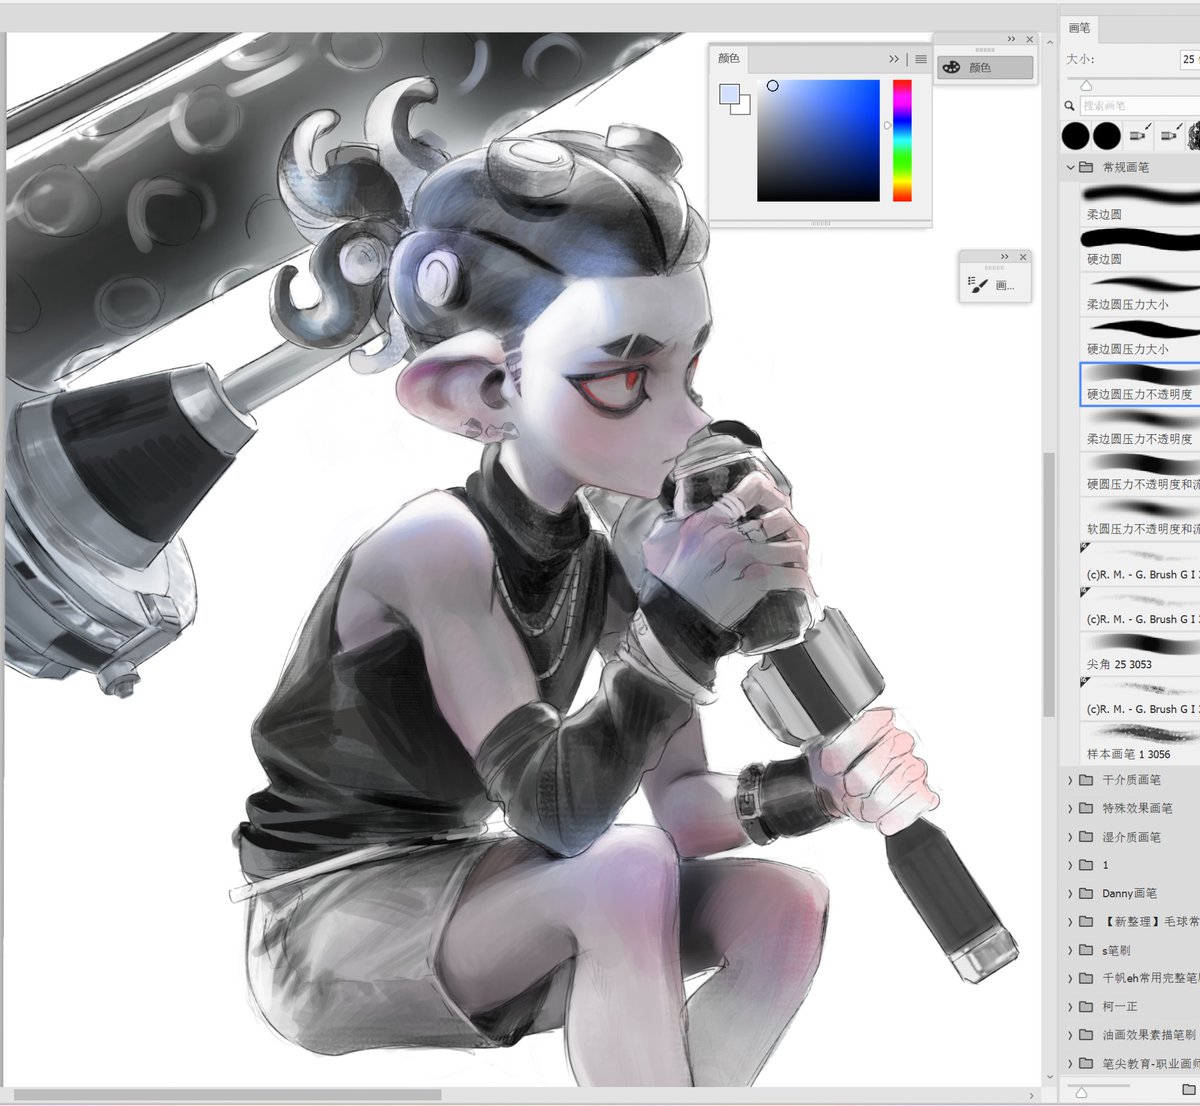Viewport: 1200px width, 1106px height.
Task: Click the 【新整理】毛球 folder icon
Action: 1086,922
